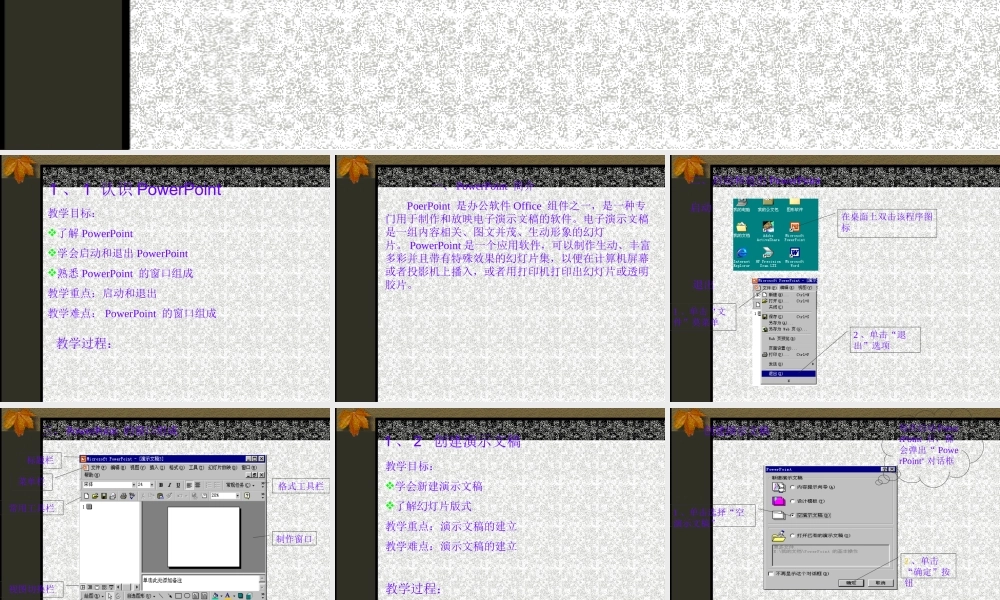Open the '1、1 认识 PowerPoint' slide
Image resolution: width=1000 pixels, height=600 pixels.
[165, 278]
